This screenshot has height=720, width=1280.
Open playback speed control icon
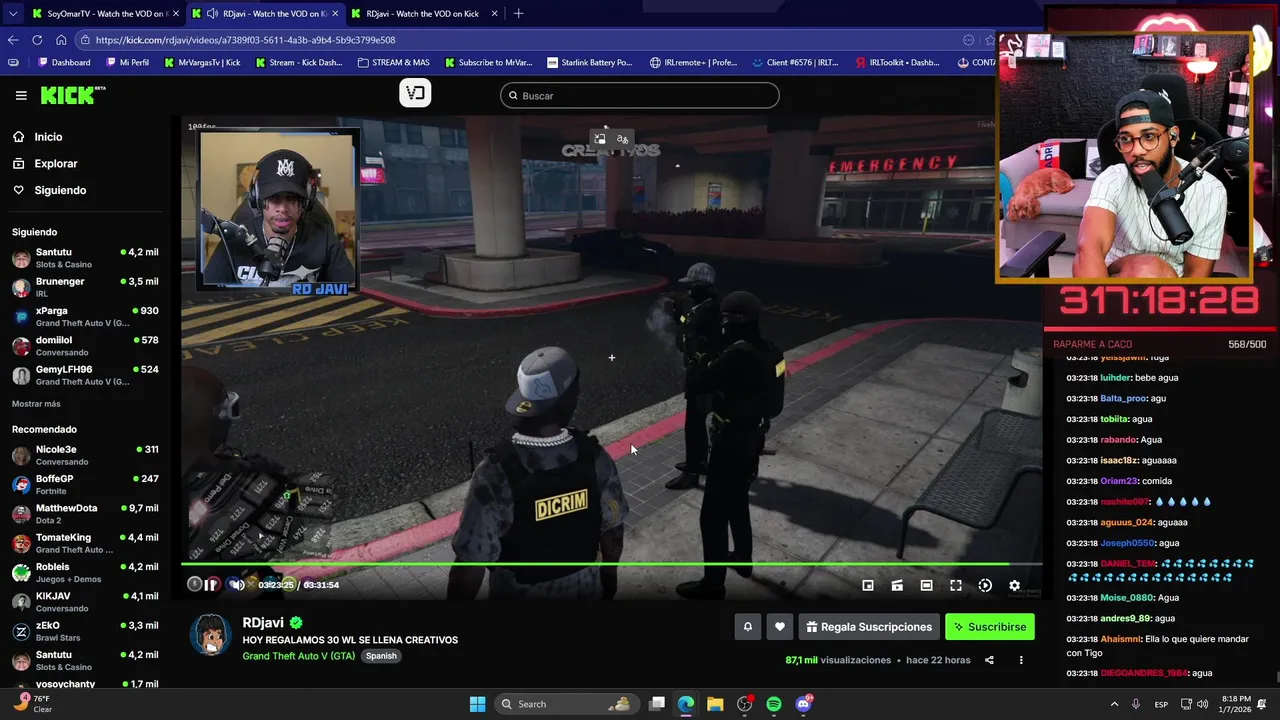[985, 586]
